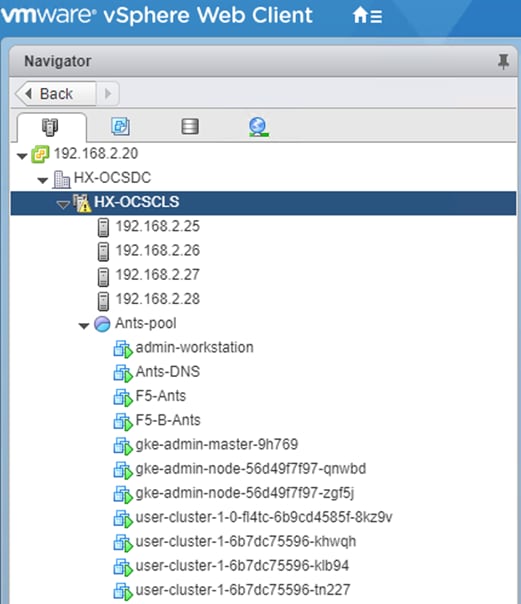Select user-cluster-1-6b7dc75596-klb94 label
Screen dimensions: 521x604
point(242,566)
